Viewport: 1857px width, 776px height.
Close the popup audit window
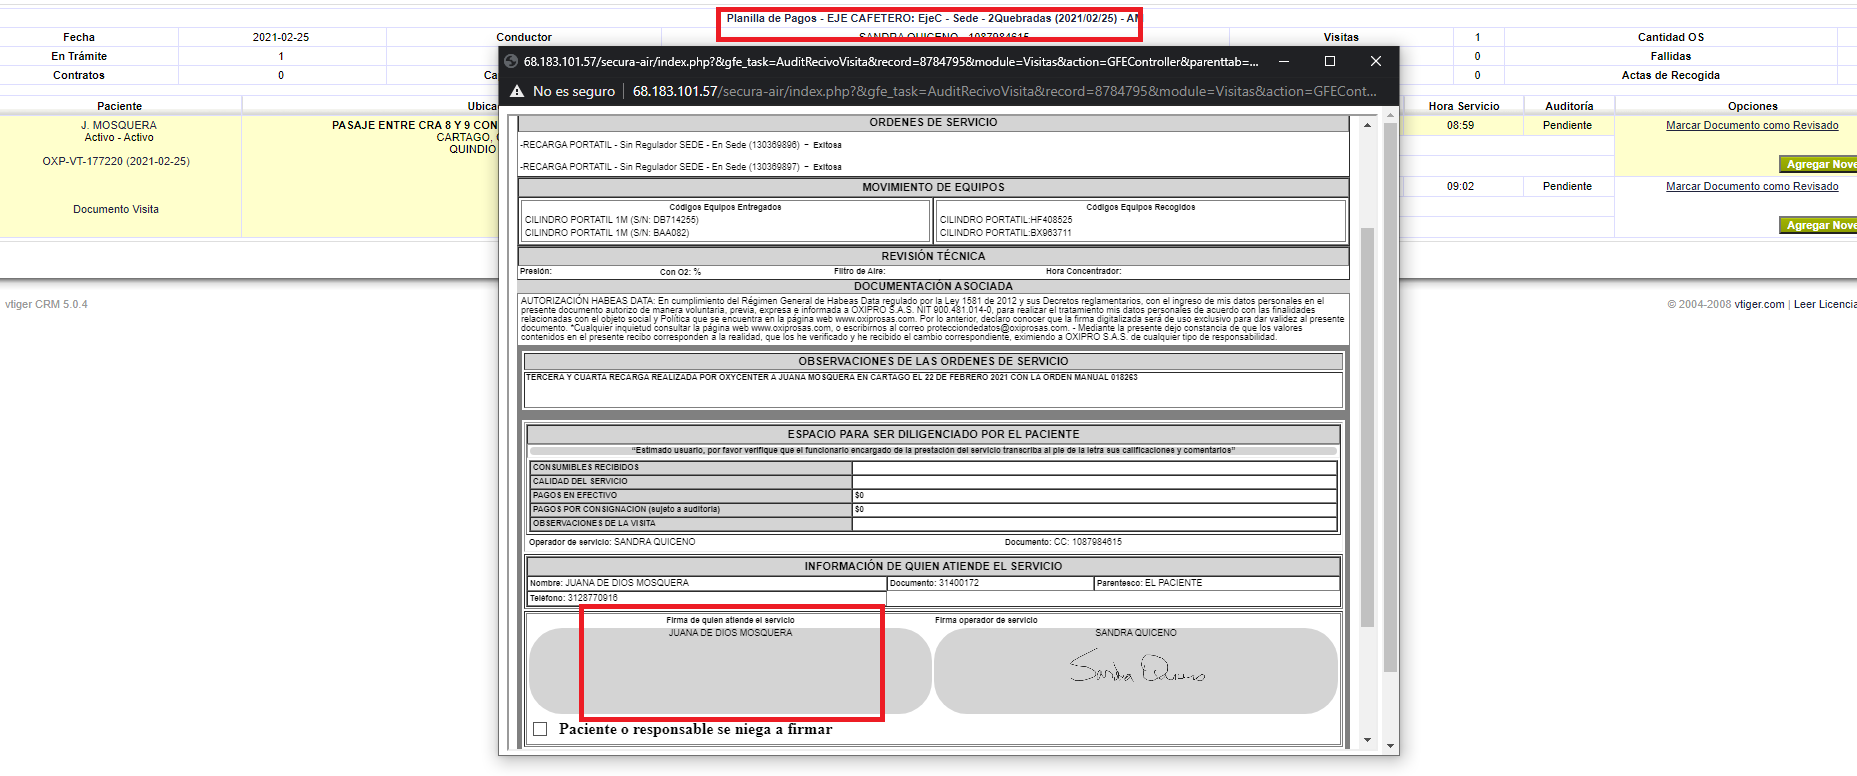(1376, 61)
